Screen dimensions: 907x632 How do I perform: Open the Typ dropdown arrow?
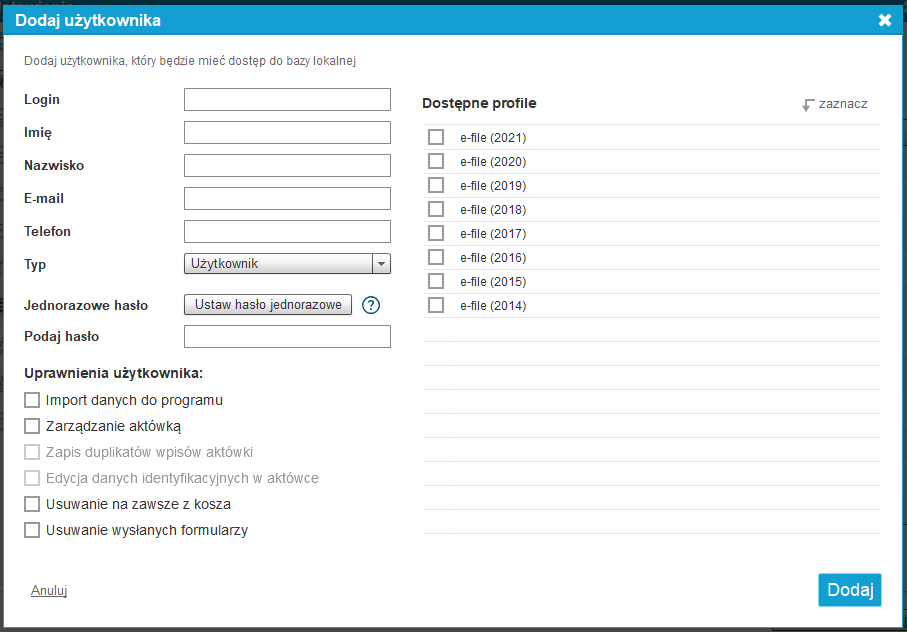[x=381, y=264]
